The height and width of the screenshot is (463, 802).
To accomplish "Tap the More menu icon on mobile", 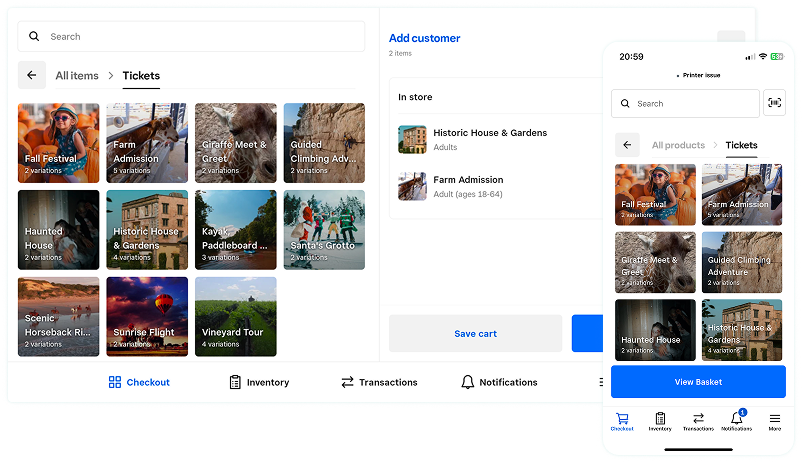I will tap(774, 421).
